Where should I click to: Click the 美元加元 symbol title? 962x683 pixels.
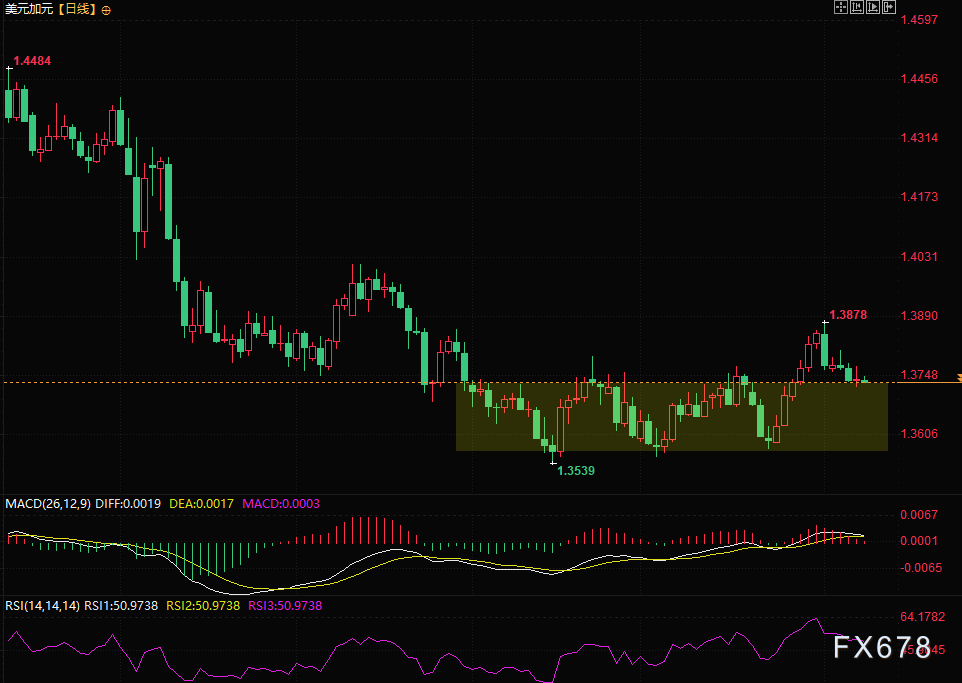click(27, 9)
